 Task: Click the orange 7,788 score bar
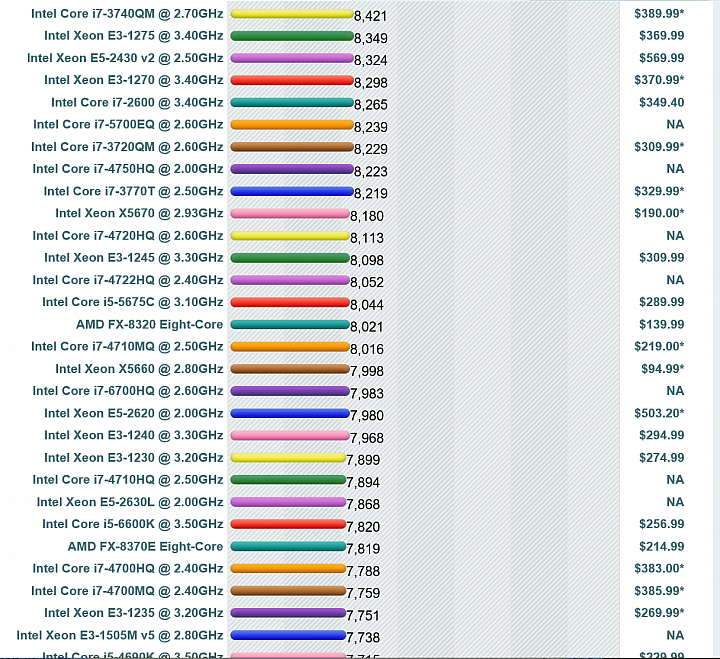click(x=288, y=569)
